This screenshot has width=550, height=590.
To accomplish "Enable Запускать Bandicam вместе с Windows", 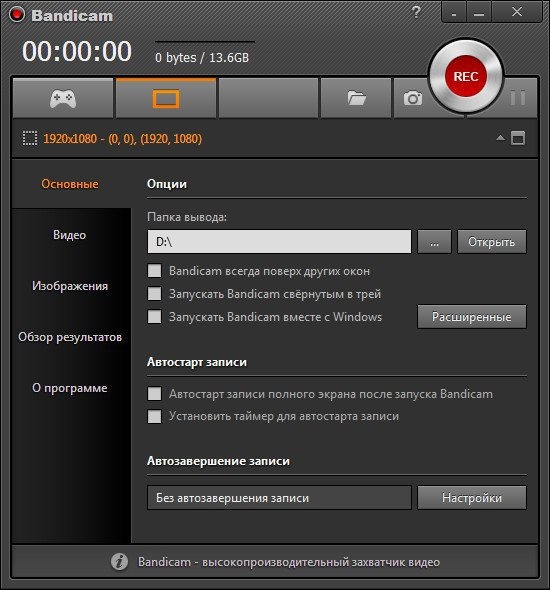I will pos(154,317).
